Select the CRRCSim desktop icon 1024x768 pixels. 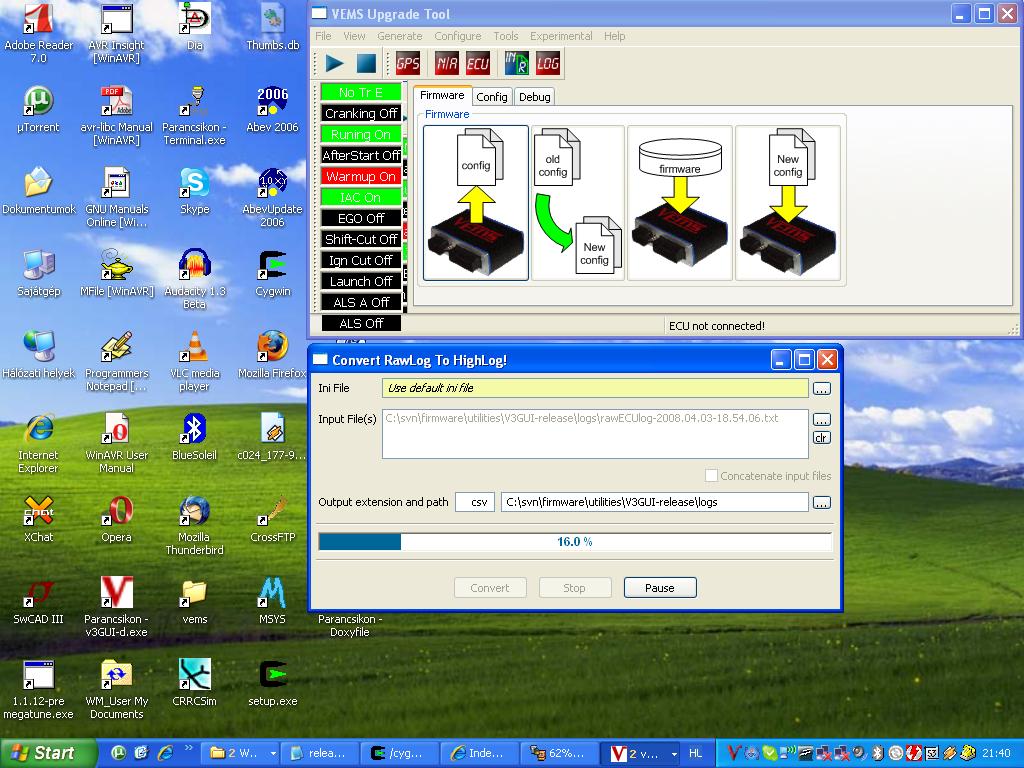[x=195, y=683]
